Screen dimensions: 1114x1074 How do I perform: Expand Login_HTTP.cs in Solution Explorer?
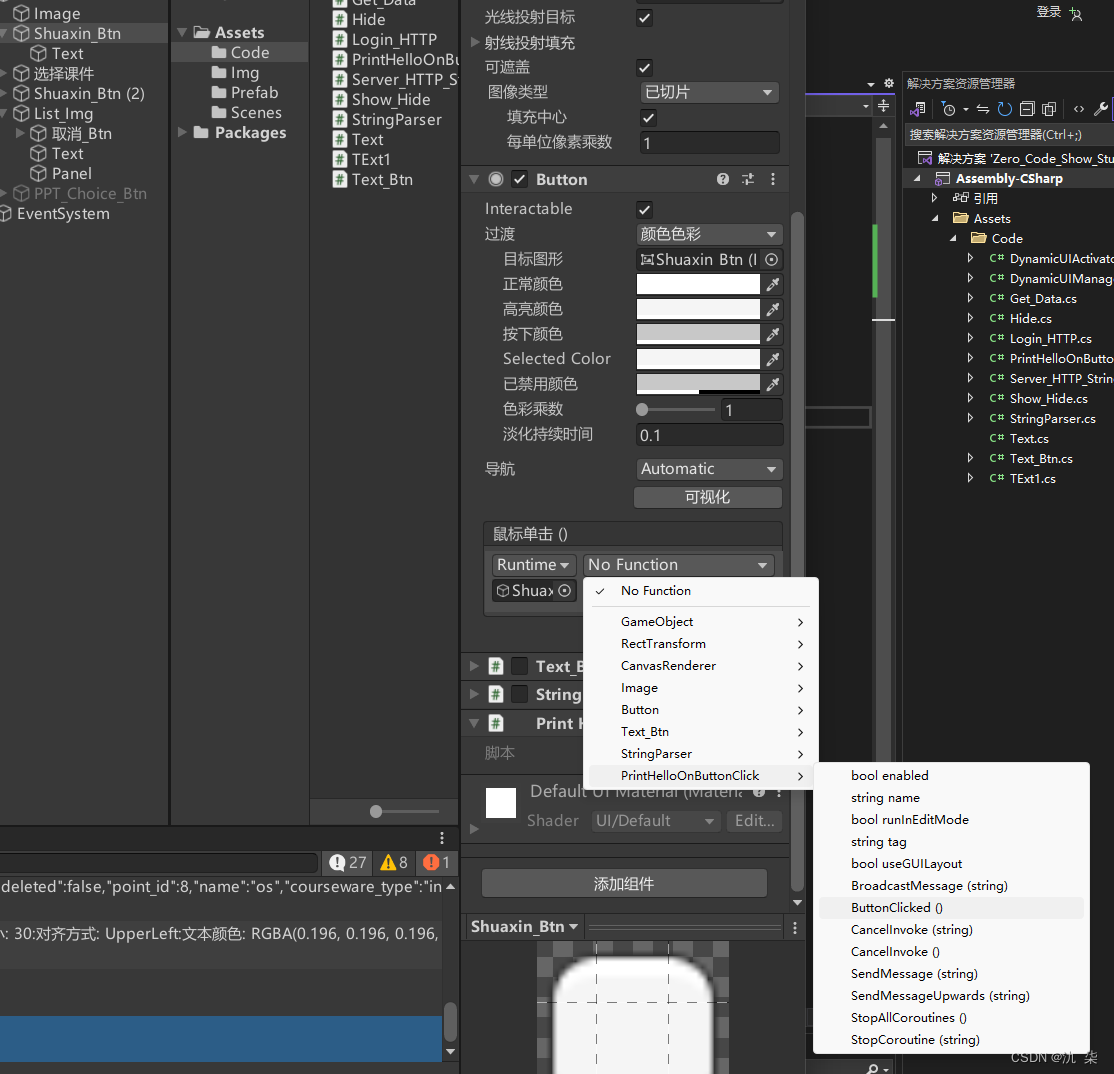(970, 338)
